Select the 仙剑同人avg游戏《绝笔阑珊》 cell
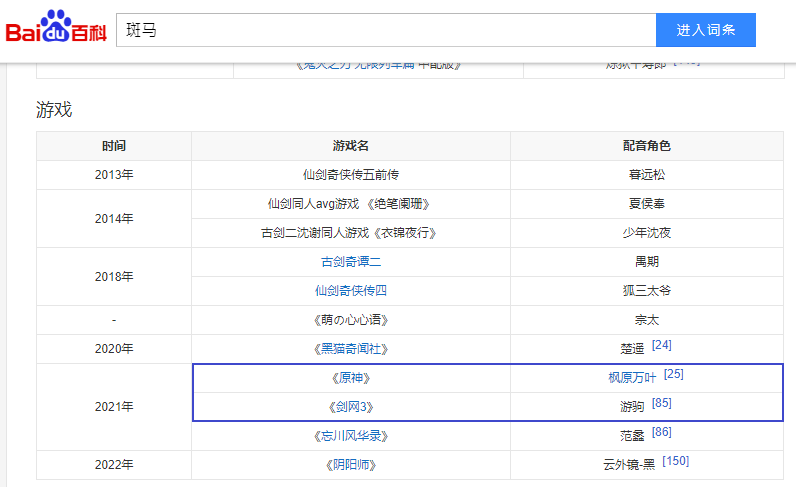Image resolution: width=796 pixels, height=487 pixels. click(351, 204)
